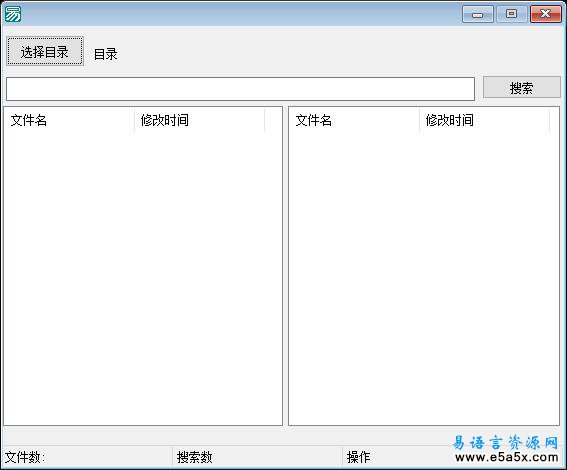This screenshot has height=470, width=567.
Task: Click the 文件数 status bar panel
Action: tap(88, 457)
